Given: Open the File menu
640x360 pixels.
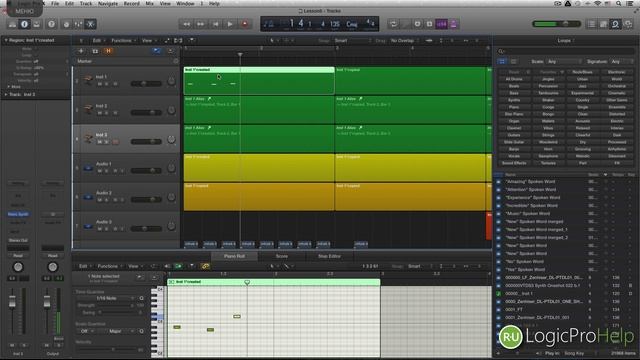Looking at the screenshot, I should click(x=55, y=3).
